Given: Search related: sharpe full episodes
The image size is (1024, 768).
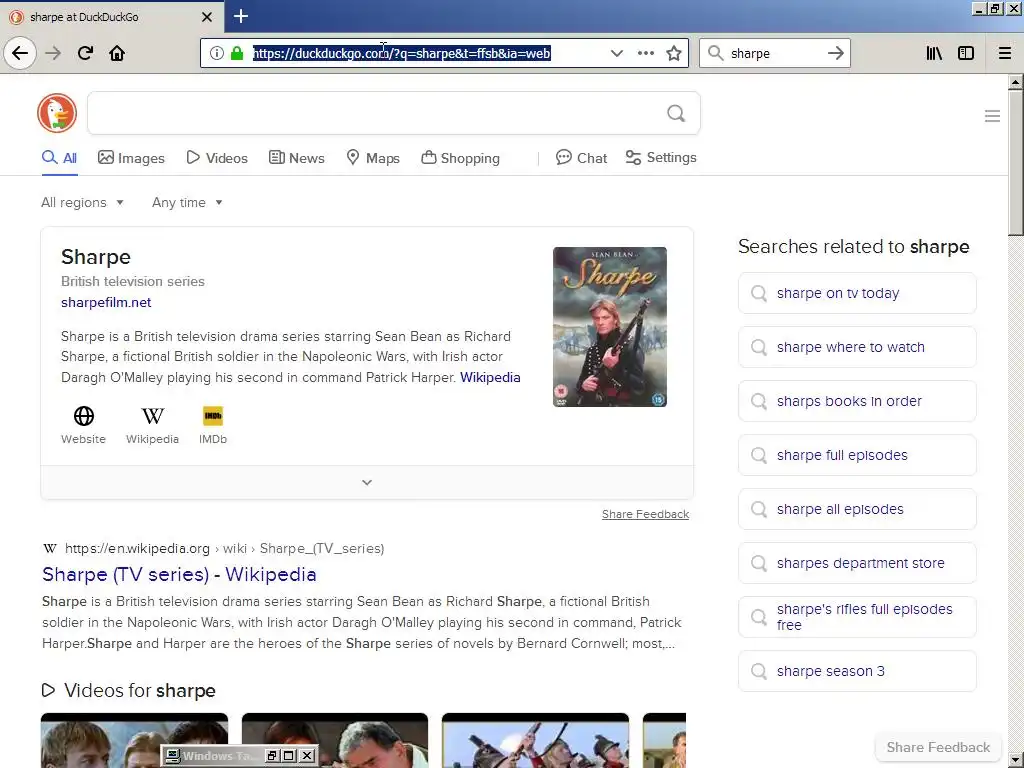Looking at the screenshot, I should (857, 455).
